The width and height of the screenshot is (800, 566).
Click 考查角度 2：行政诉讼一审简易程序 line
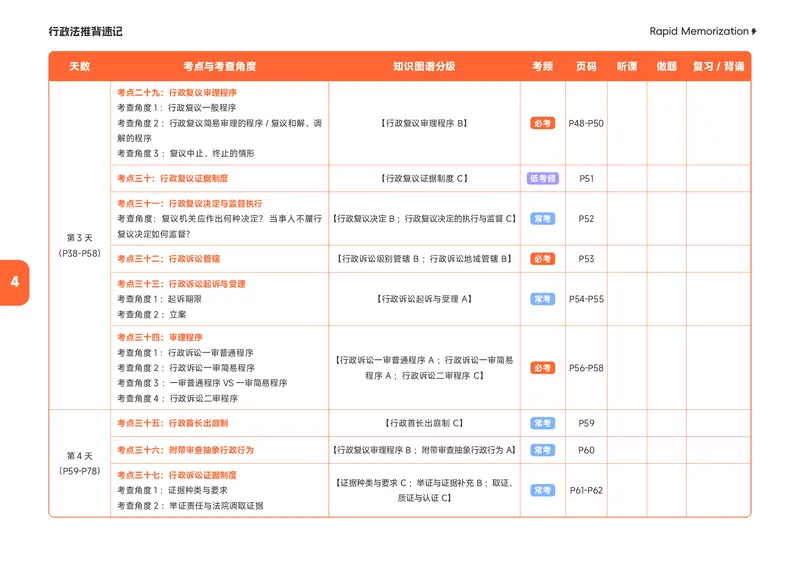click(186, 368)
